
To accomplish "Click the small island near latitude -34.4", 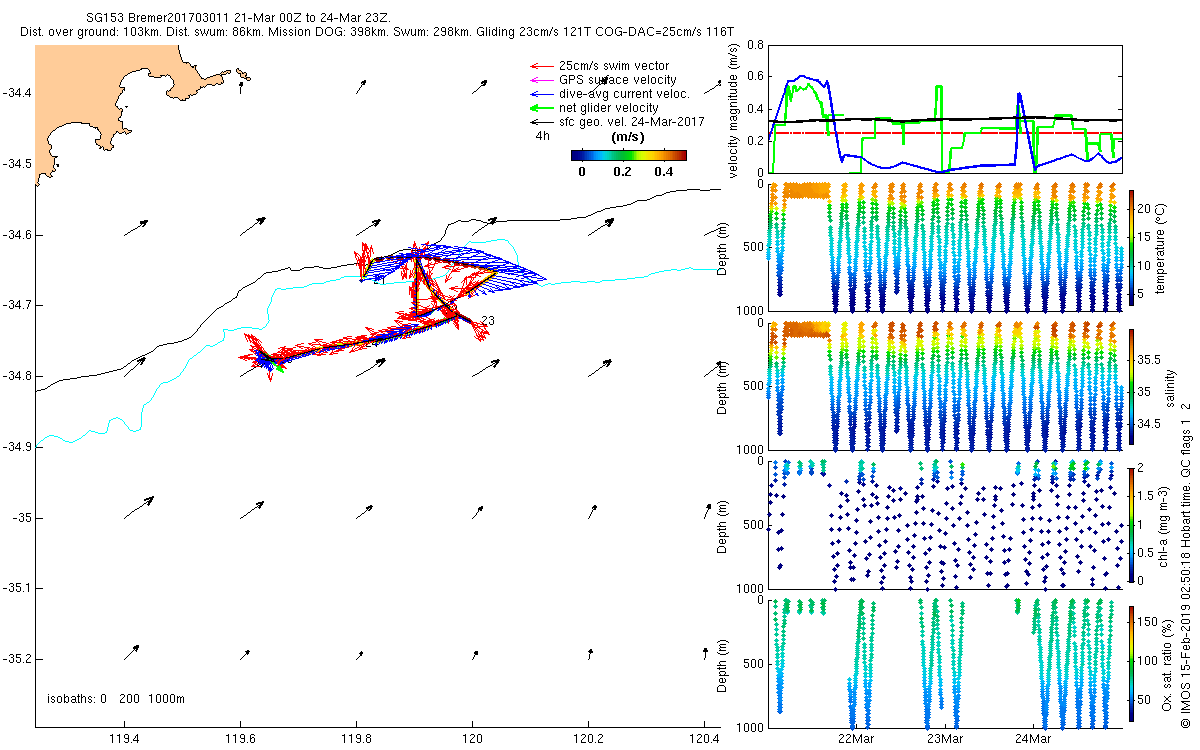I will 242,75.
